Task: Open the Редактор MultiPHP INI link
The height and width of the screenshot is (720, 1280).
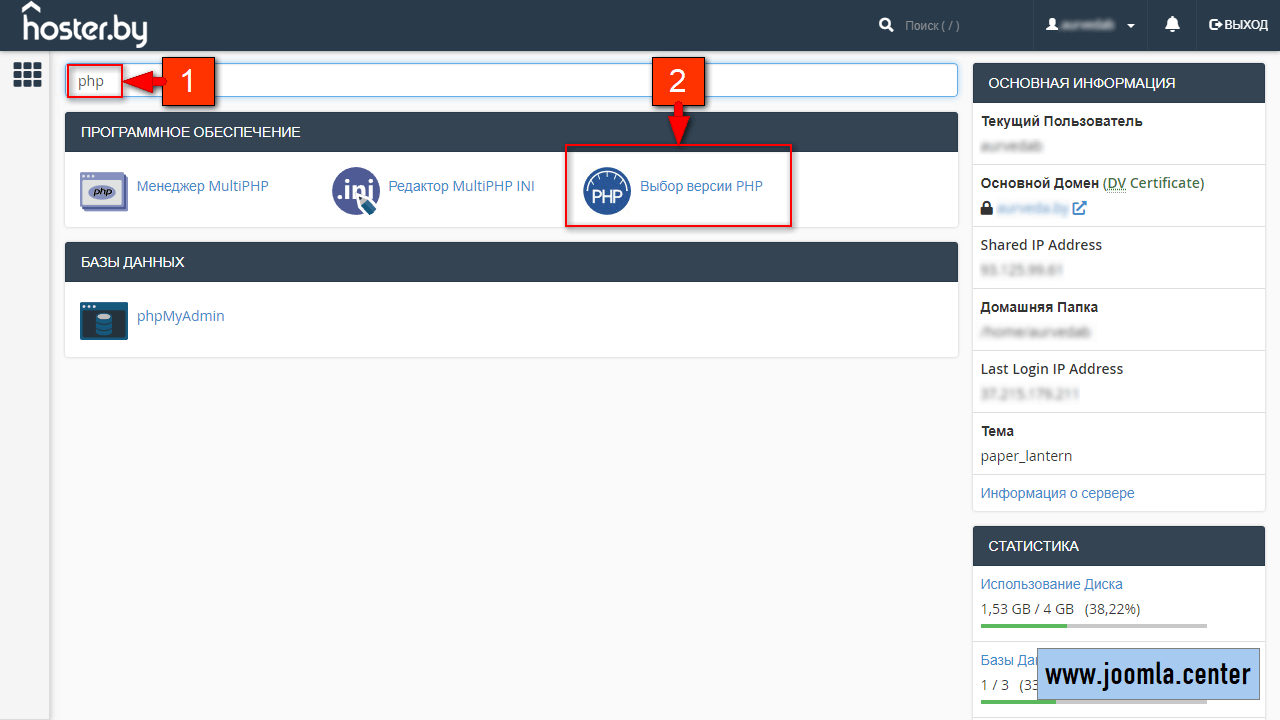Action: coord(461,186)
